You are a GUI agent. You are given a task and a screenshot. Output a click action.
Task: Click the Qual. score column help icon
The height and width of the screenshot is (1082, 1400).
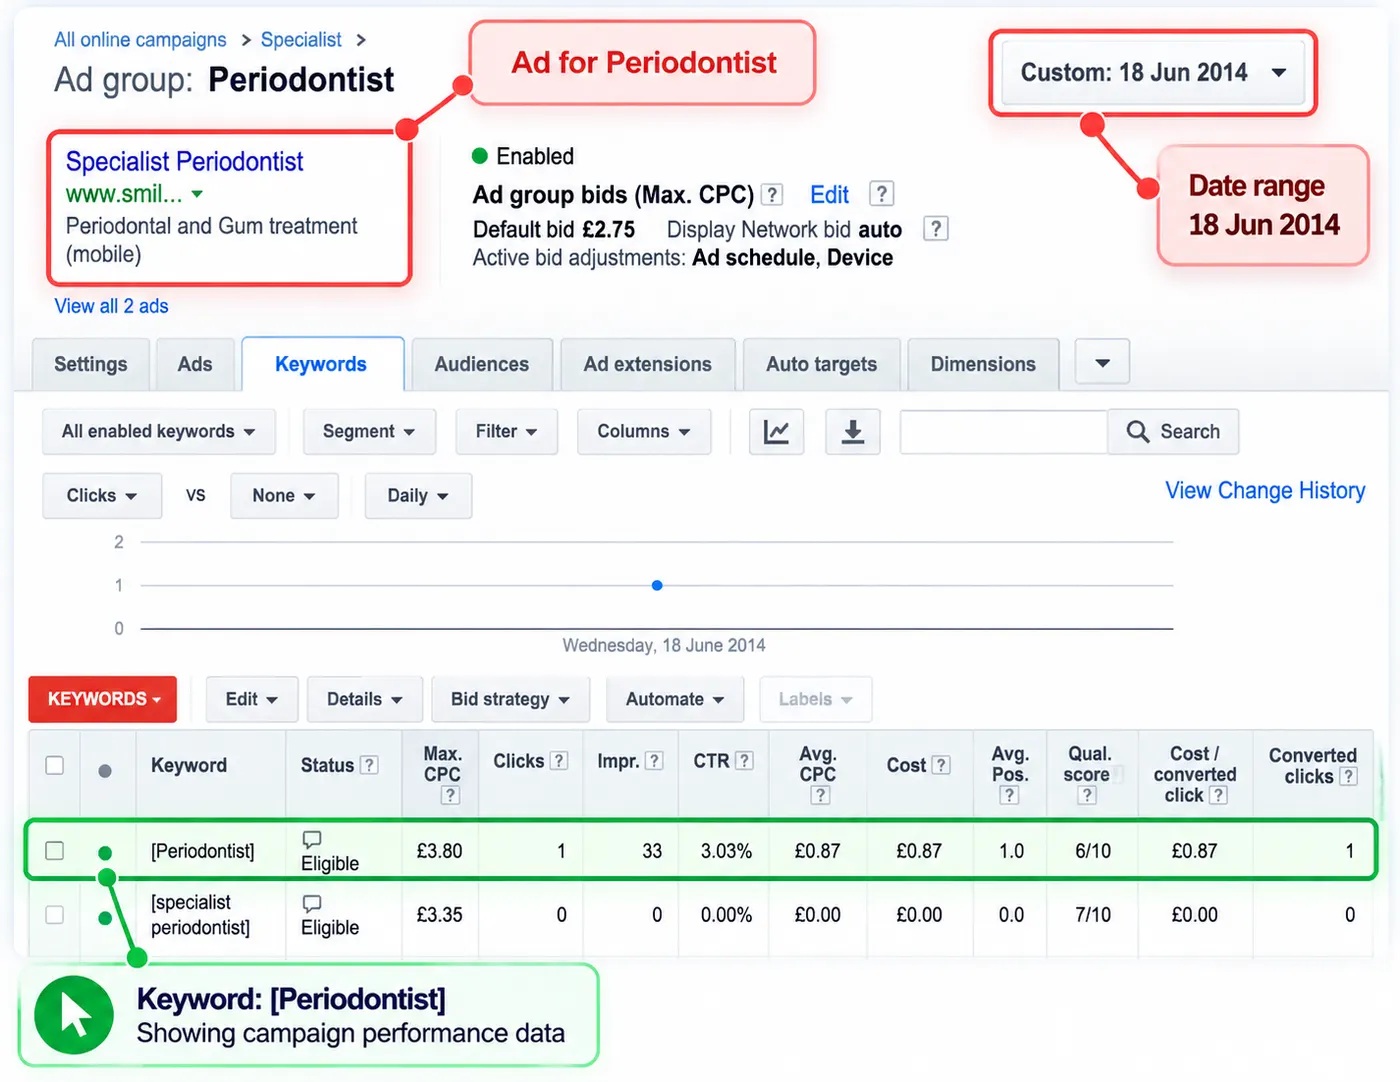(x=1087, y=795)
